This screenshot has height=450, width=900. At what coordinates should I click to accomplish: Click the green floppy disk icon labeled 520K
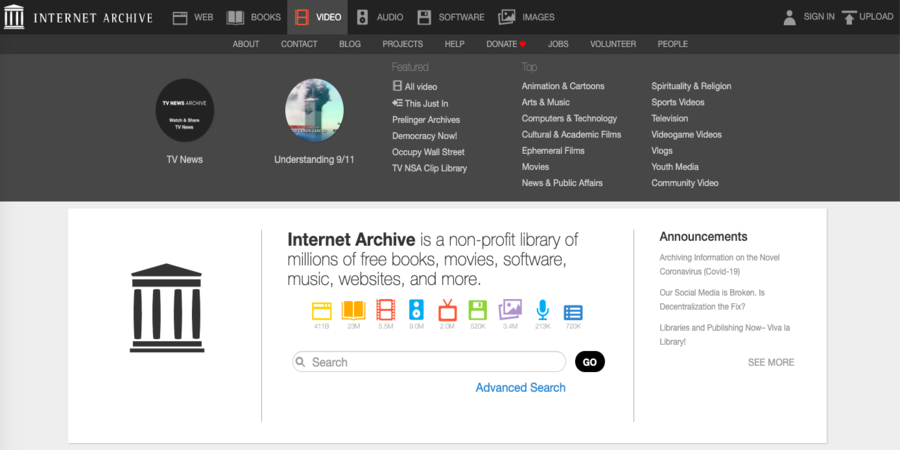pyautogui.click(x=478, y=310)
